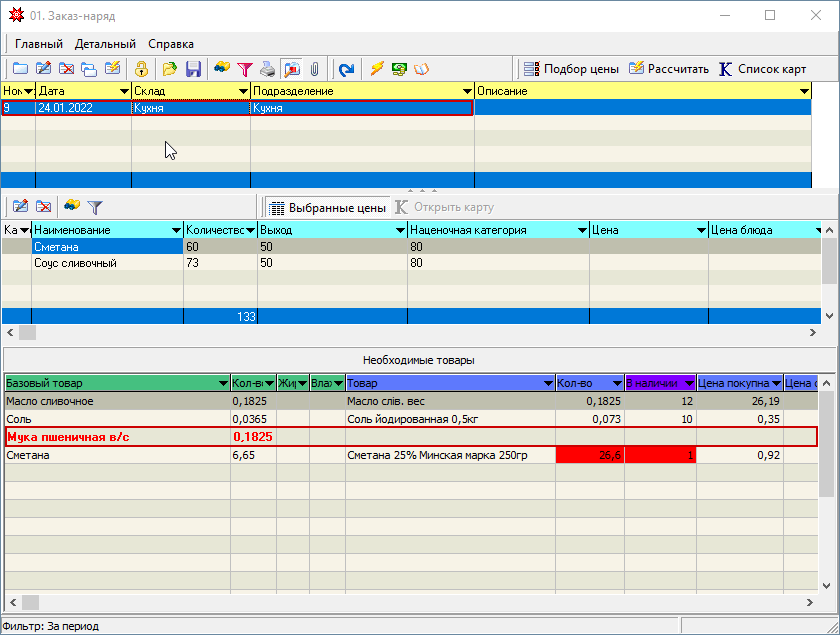This screenshot has height=635, width=840.
Task: Click the Подбор цены button
Action: [x=570, y=69]
